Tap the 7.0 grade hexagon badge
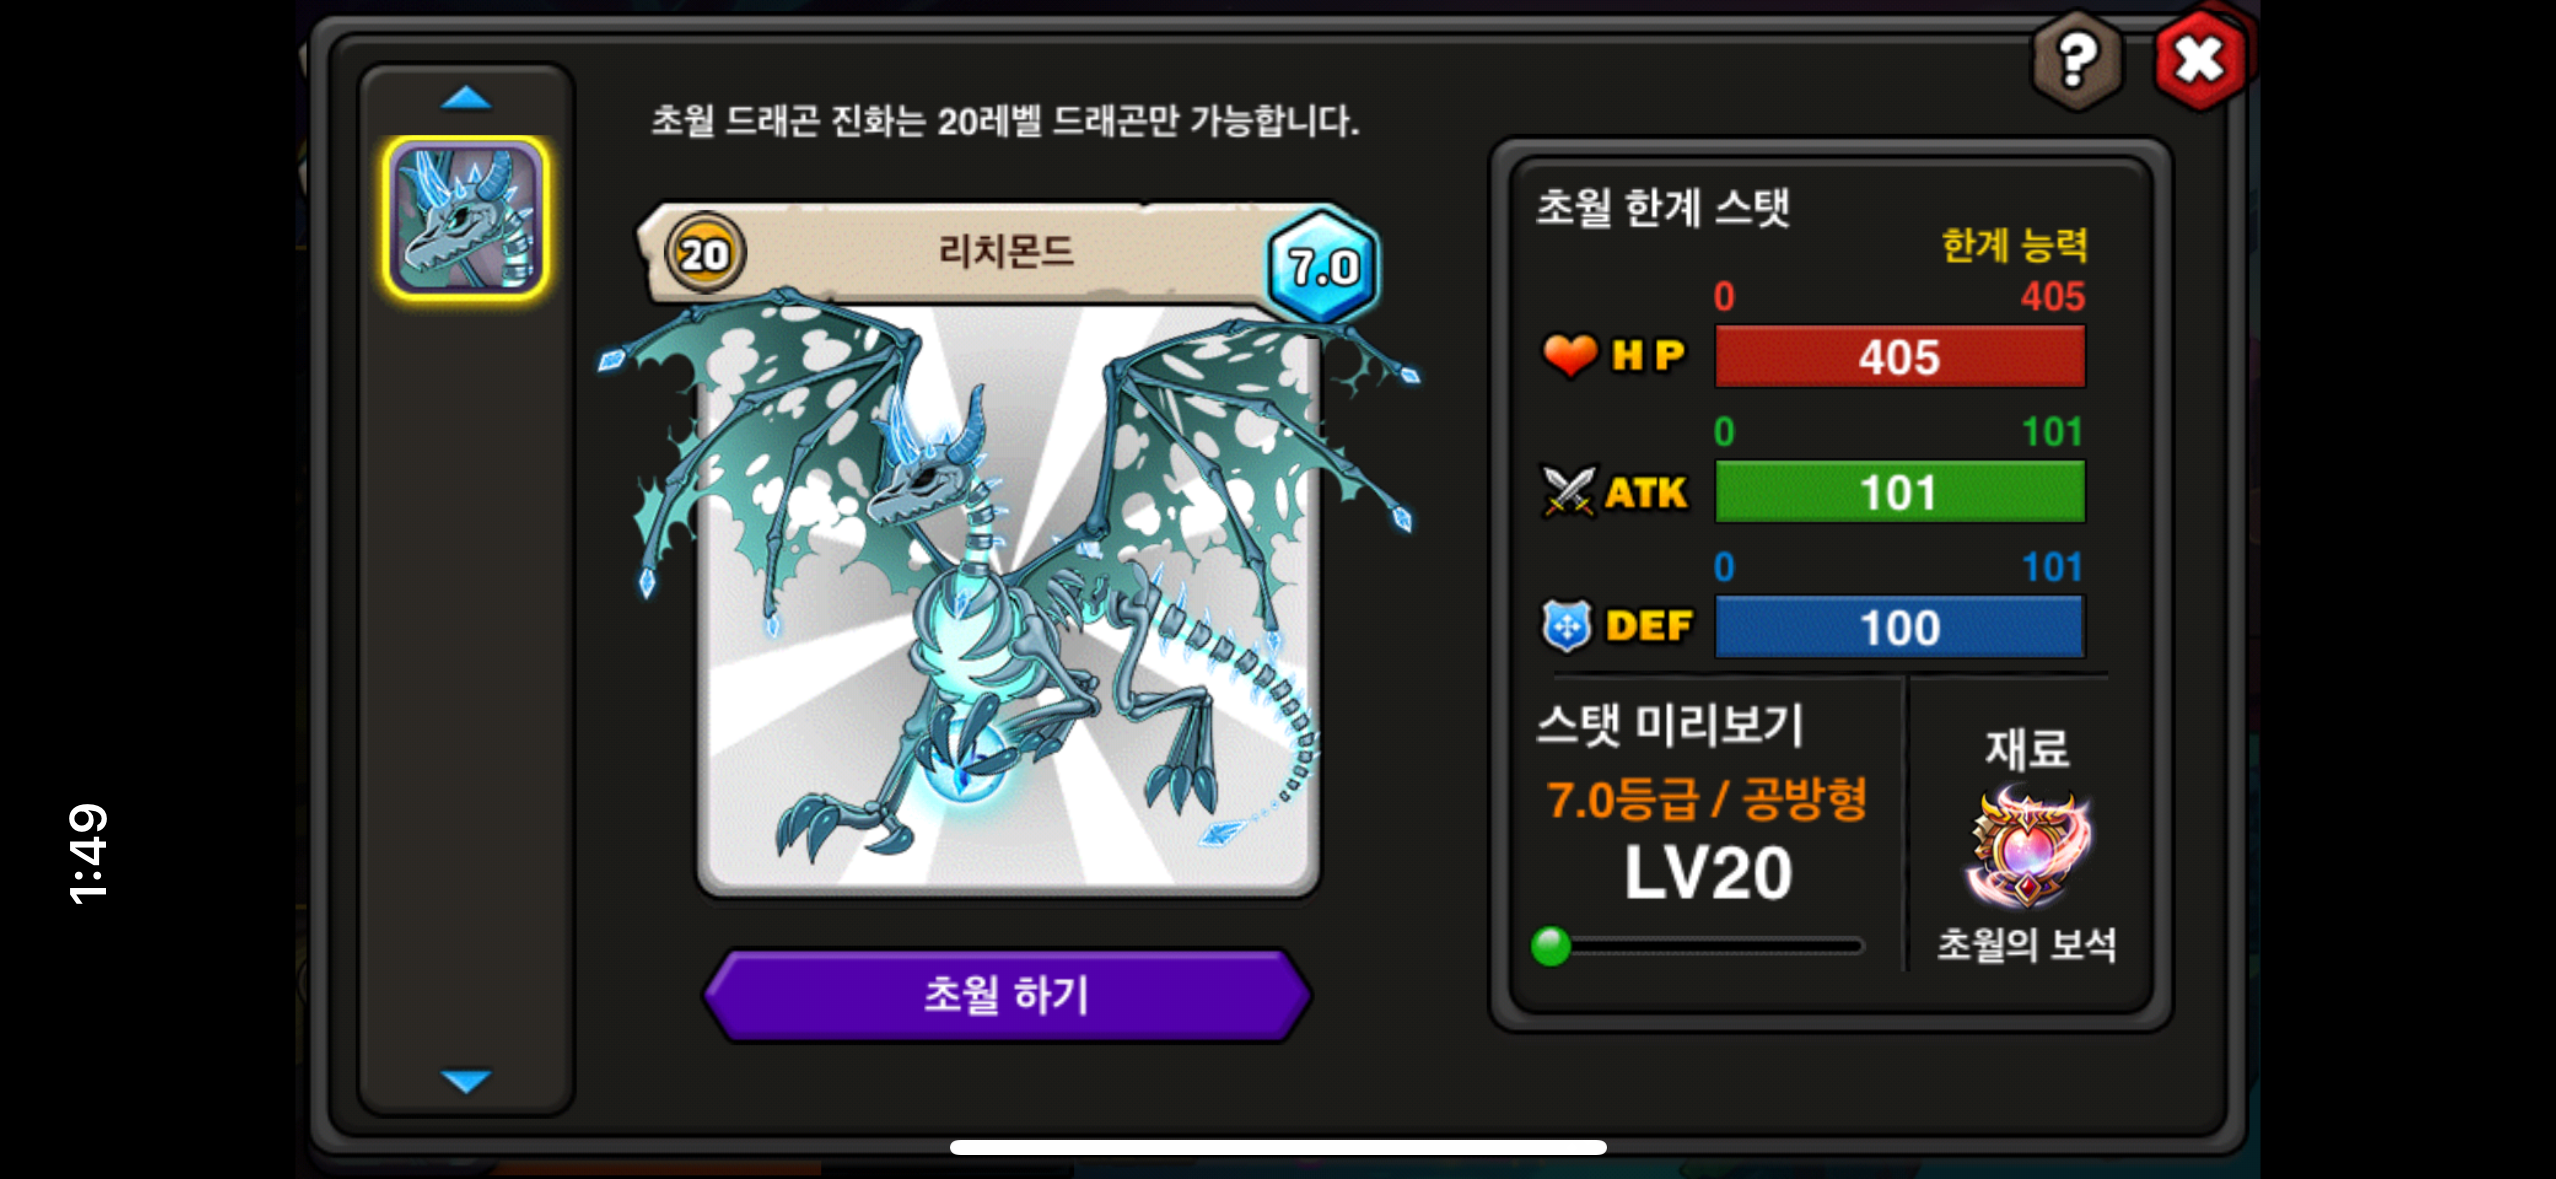Image resolution: width=2556 pixels, height=1179 pixels. click(1322, 266)
